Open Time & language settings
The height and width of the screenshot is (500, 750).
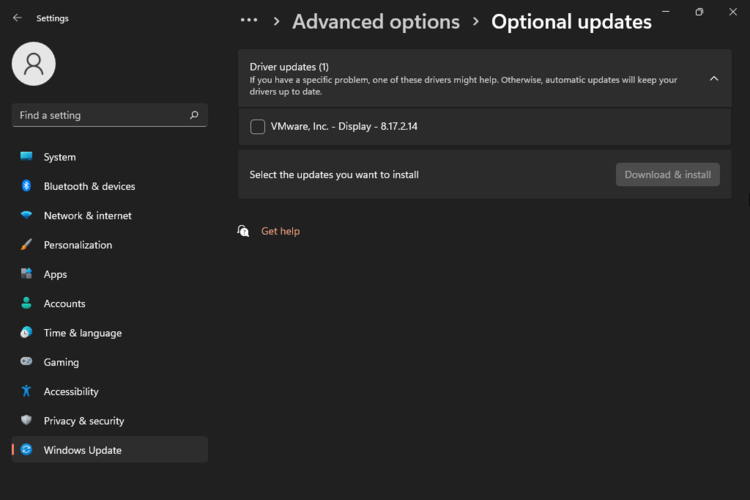pos(82,333)
